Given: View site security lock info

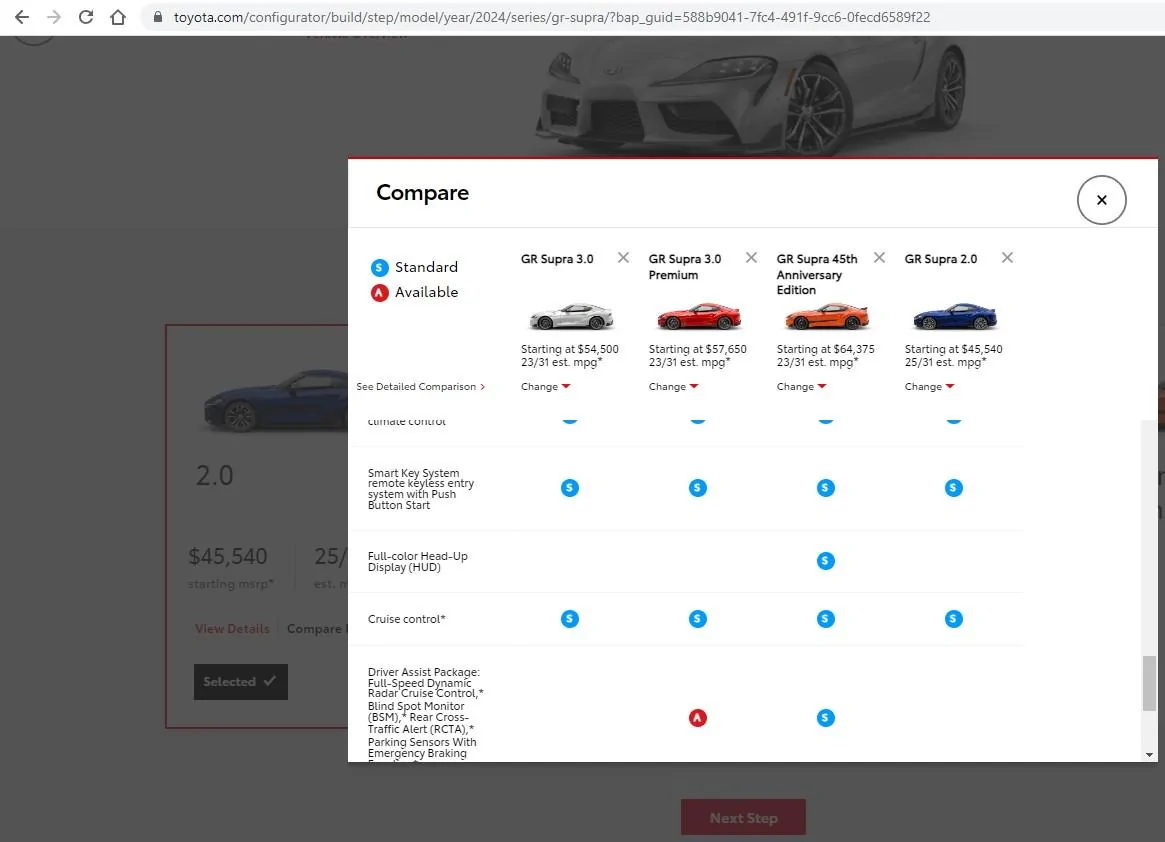Looking at the screenshot, I should (x=158, y=17).
